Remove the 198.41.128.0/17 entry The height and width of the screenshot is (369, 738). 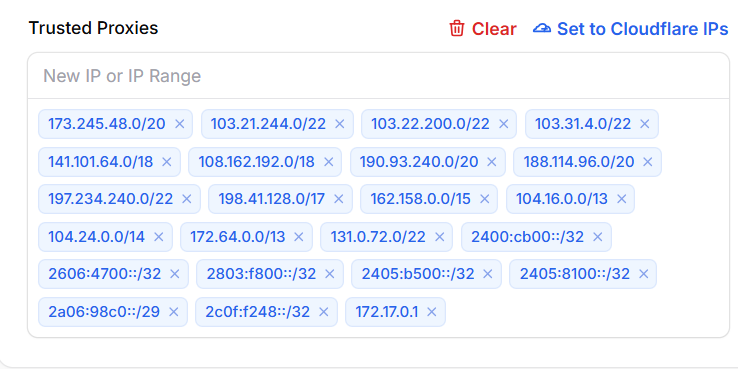tap(339, 199)
